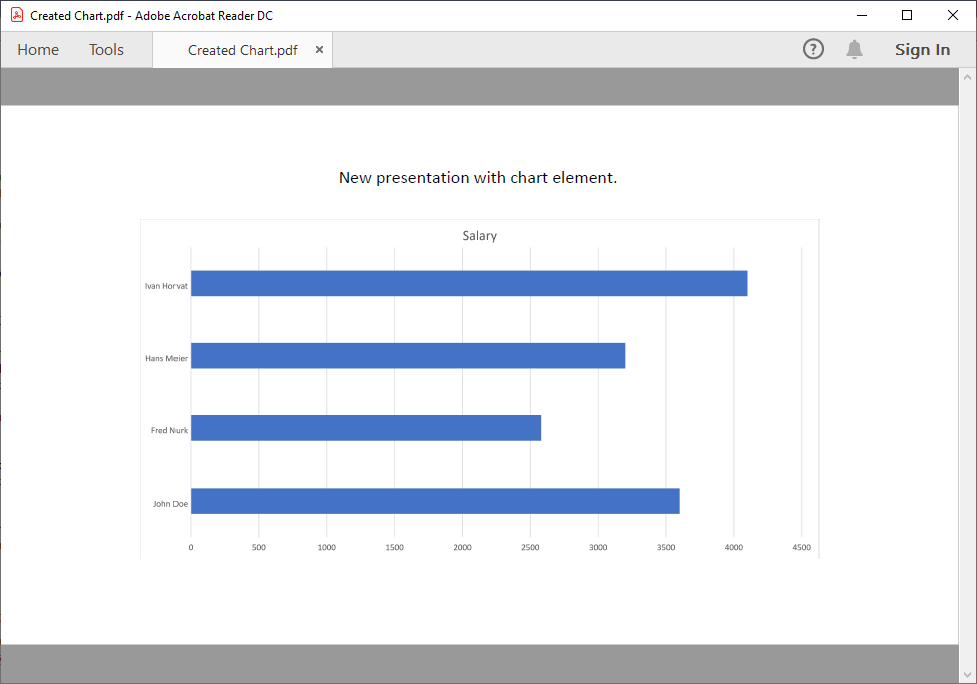
Task: Click the 'New presentation with chart element' heading
Action: click(478, 178)
